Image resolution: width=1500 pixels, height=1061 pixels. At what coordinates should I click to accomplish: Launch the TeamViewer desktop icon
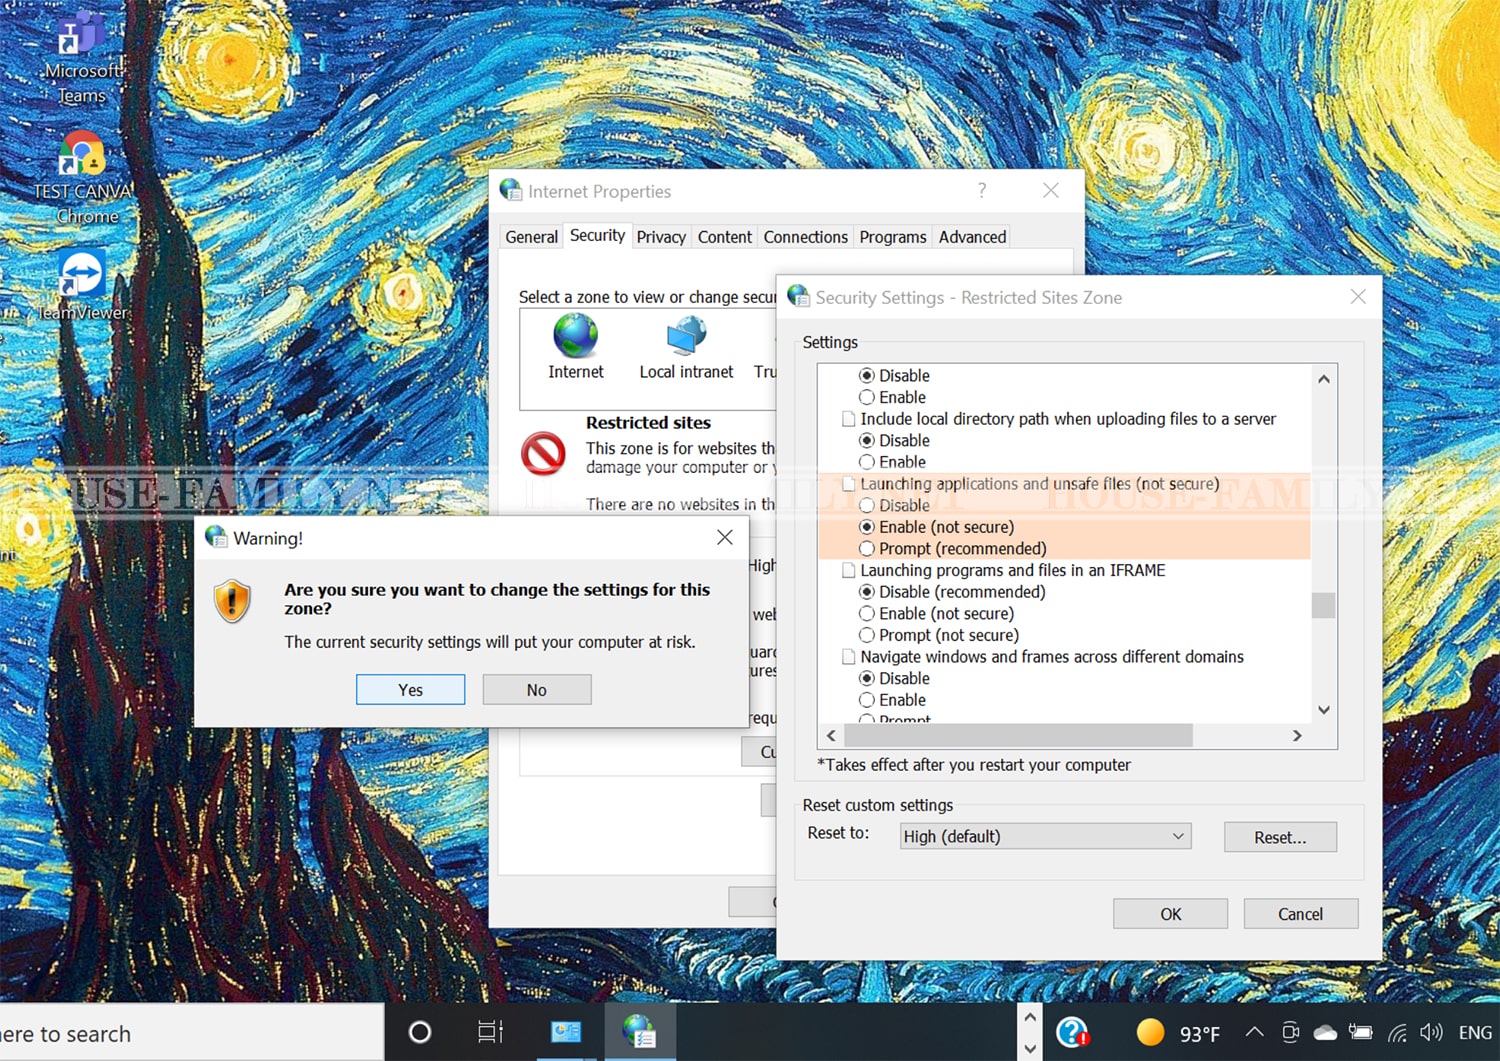[x=82, y=285]
